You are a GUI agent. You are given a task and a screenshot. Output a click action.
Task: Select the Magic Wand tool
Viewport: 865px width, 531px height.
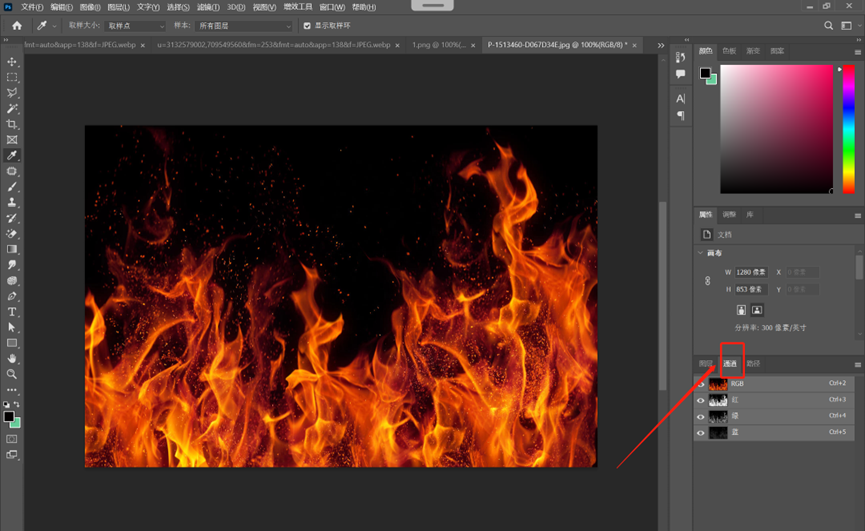[x=12, y=108]
